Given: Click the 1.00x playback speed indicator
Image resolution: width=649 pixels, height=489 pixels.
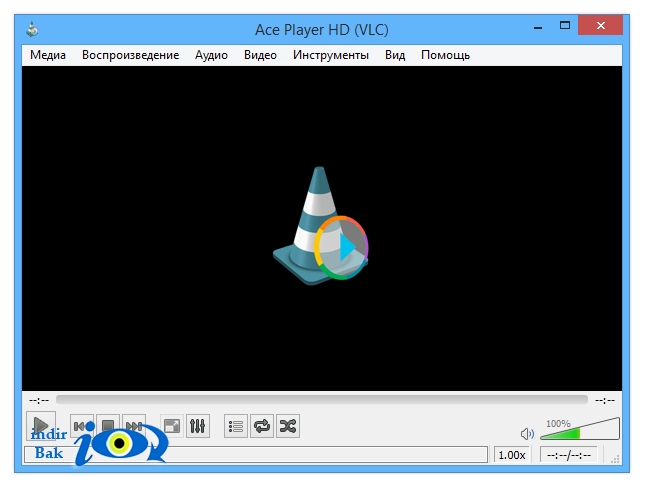Looking at the screenshot, I should tap(512, 455).
